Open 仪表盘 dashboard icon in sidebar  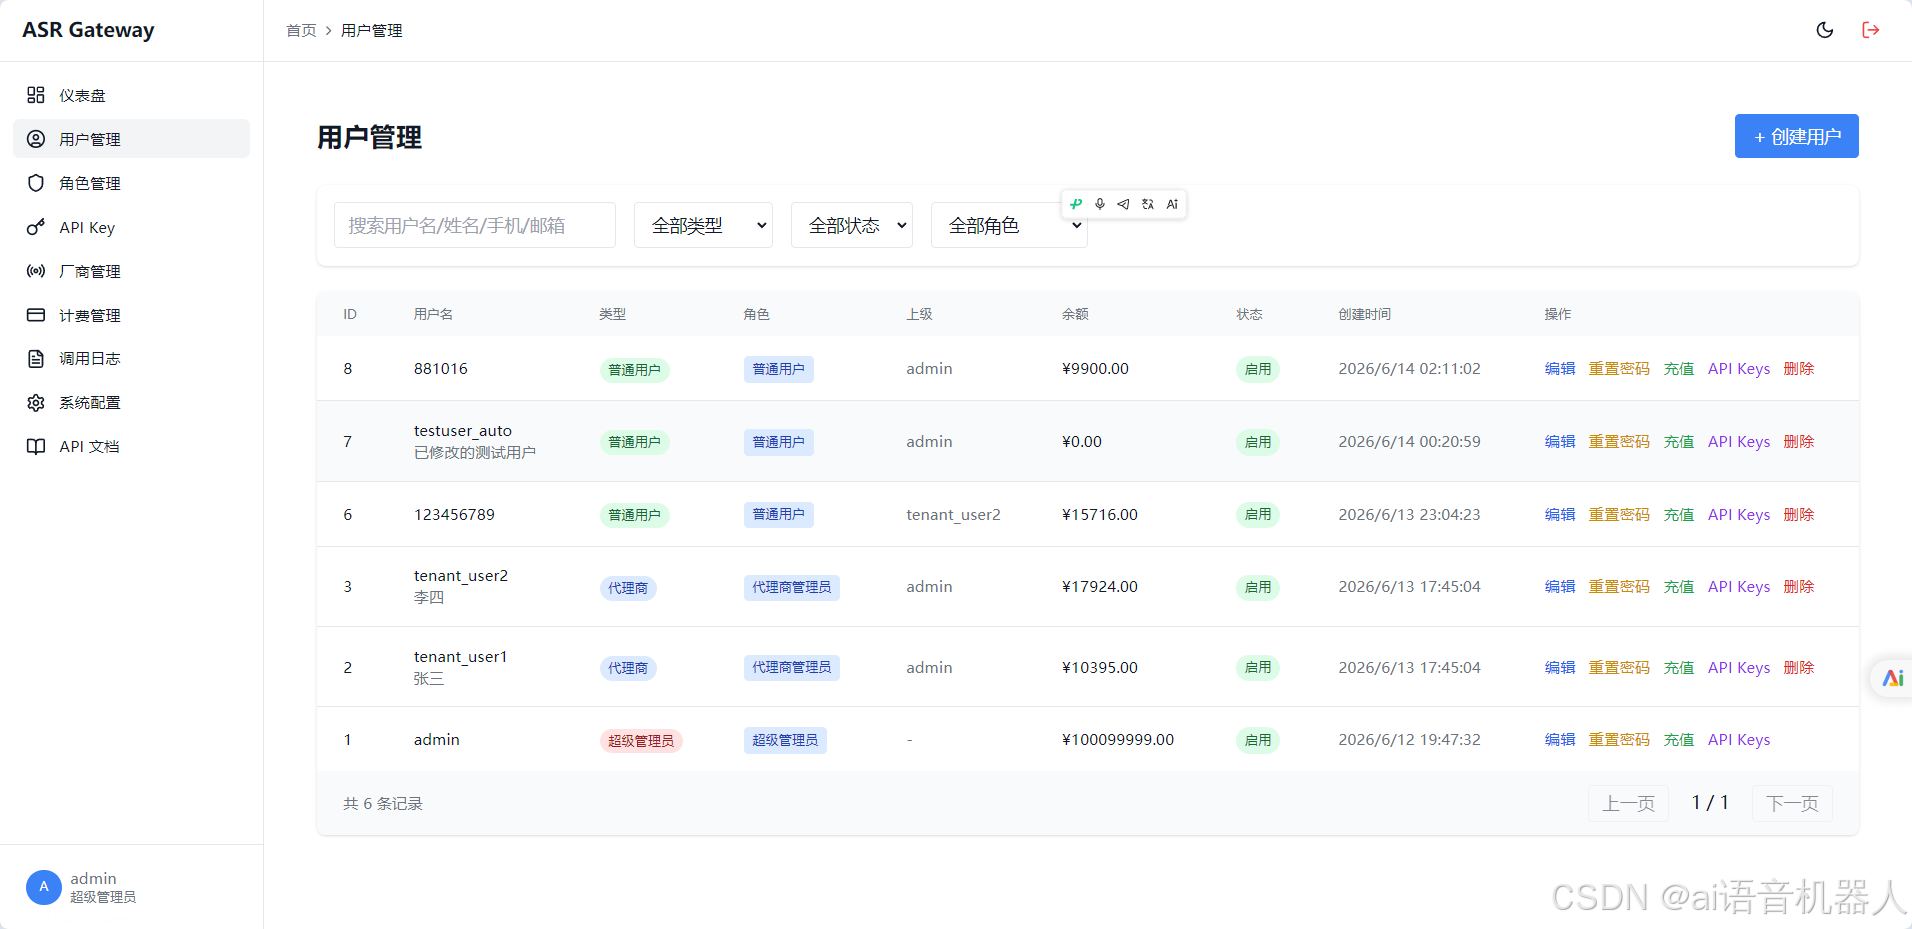pyautogui.click(x=36, y=95)
